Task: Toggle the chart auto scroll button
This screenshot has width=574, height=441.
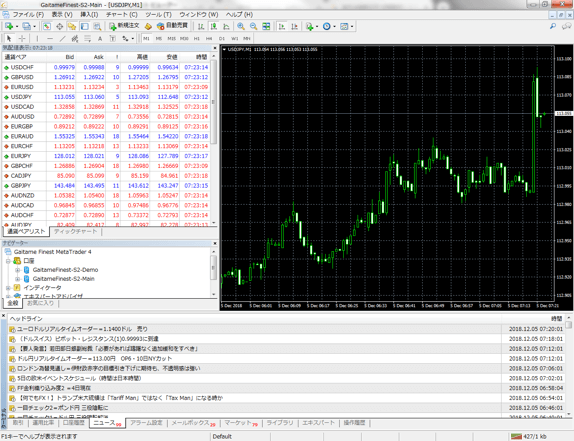Action: click(x=282, y=26)
